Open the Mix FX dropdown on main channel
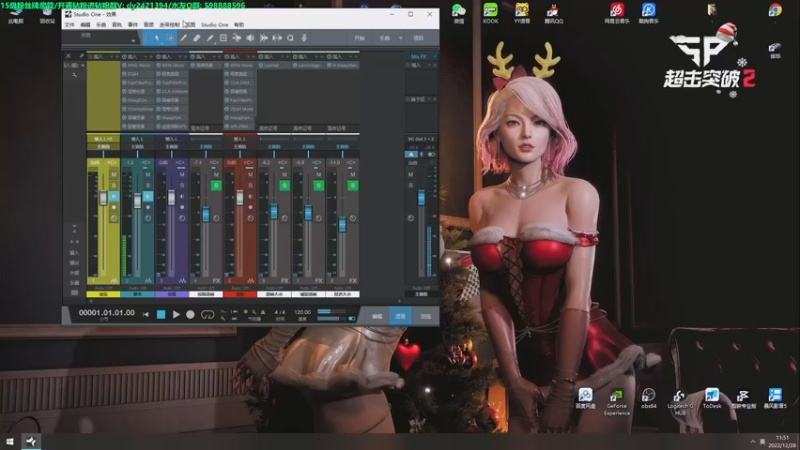 click(x=435, y=57)
